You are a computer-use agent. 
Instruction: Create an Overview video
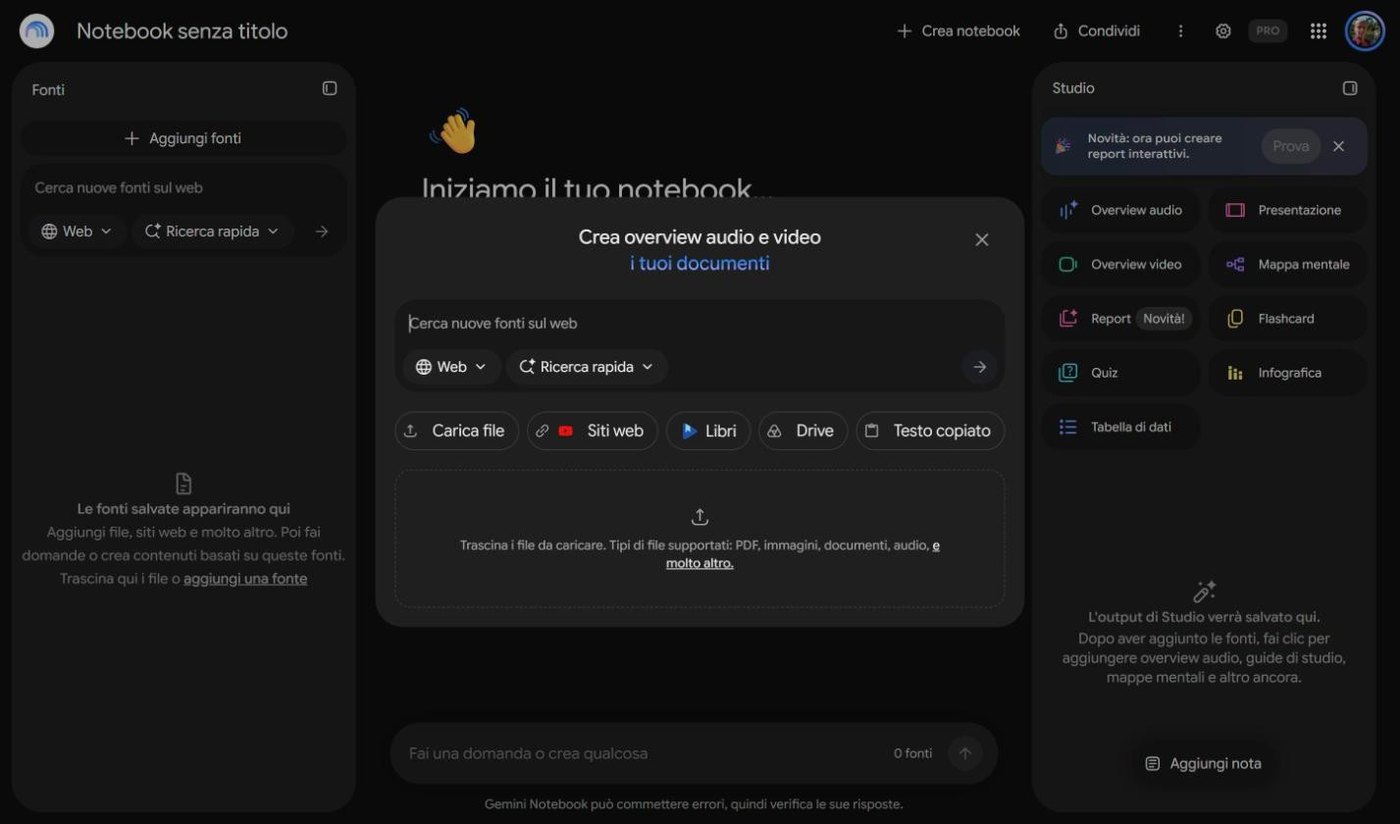pos(1121,264)
